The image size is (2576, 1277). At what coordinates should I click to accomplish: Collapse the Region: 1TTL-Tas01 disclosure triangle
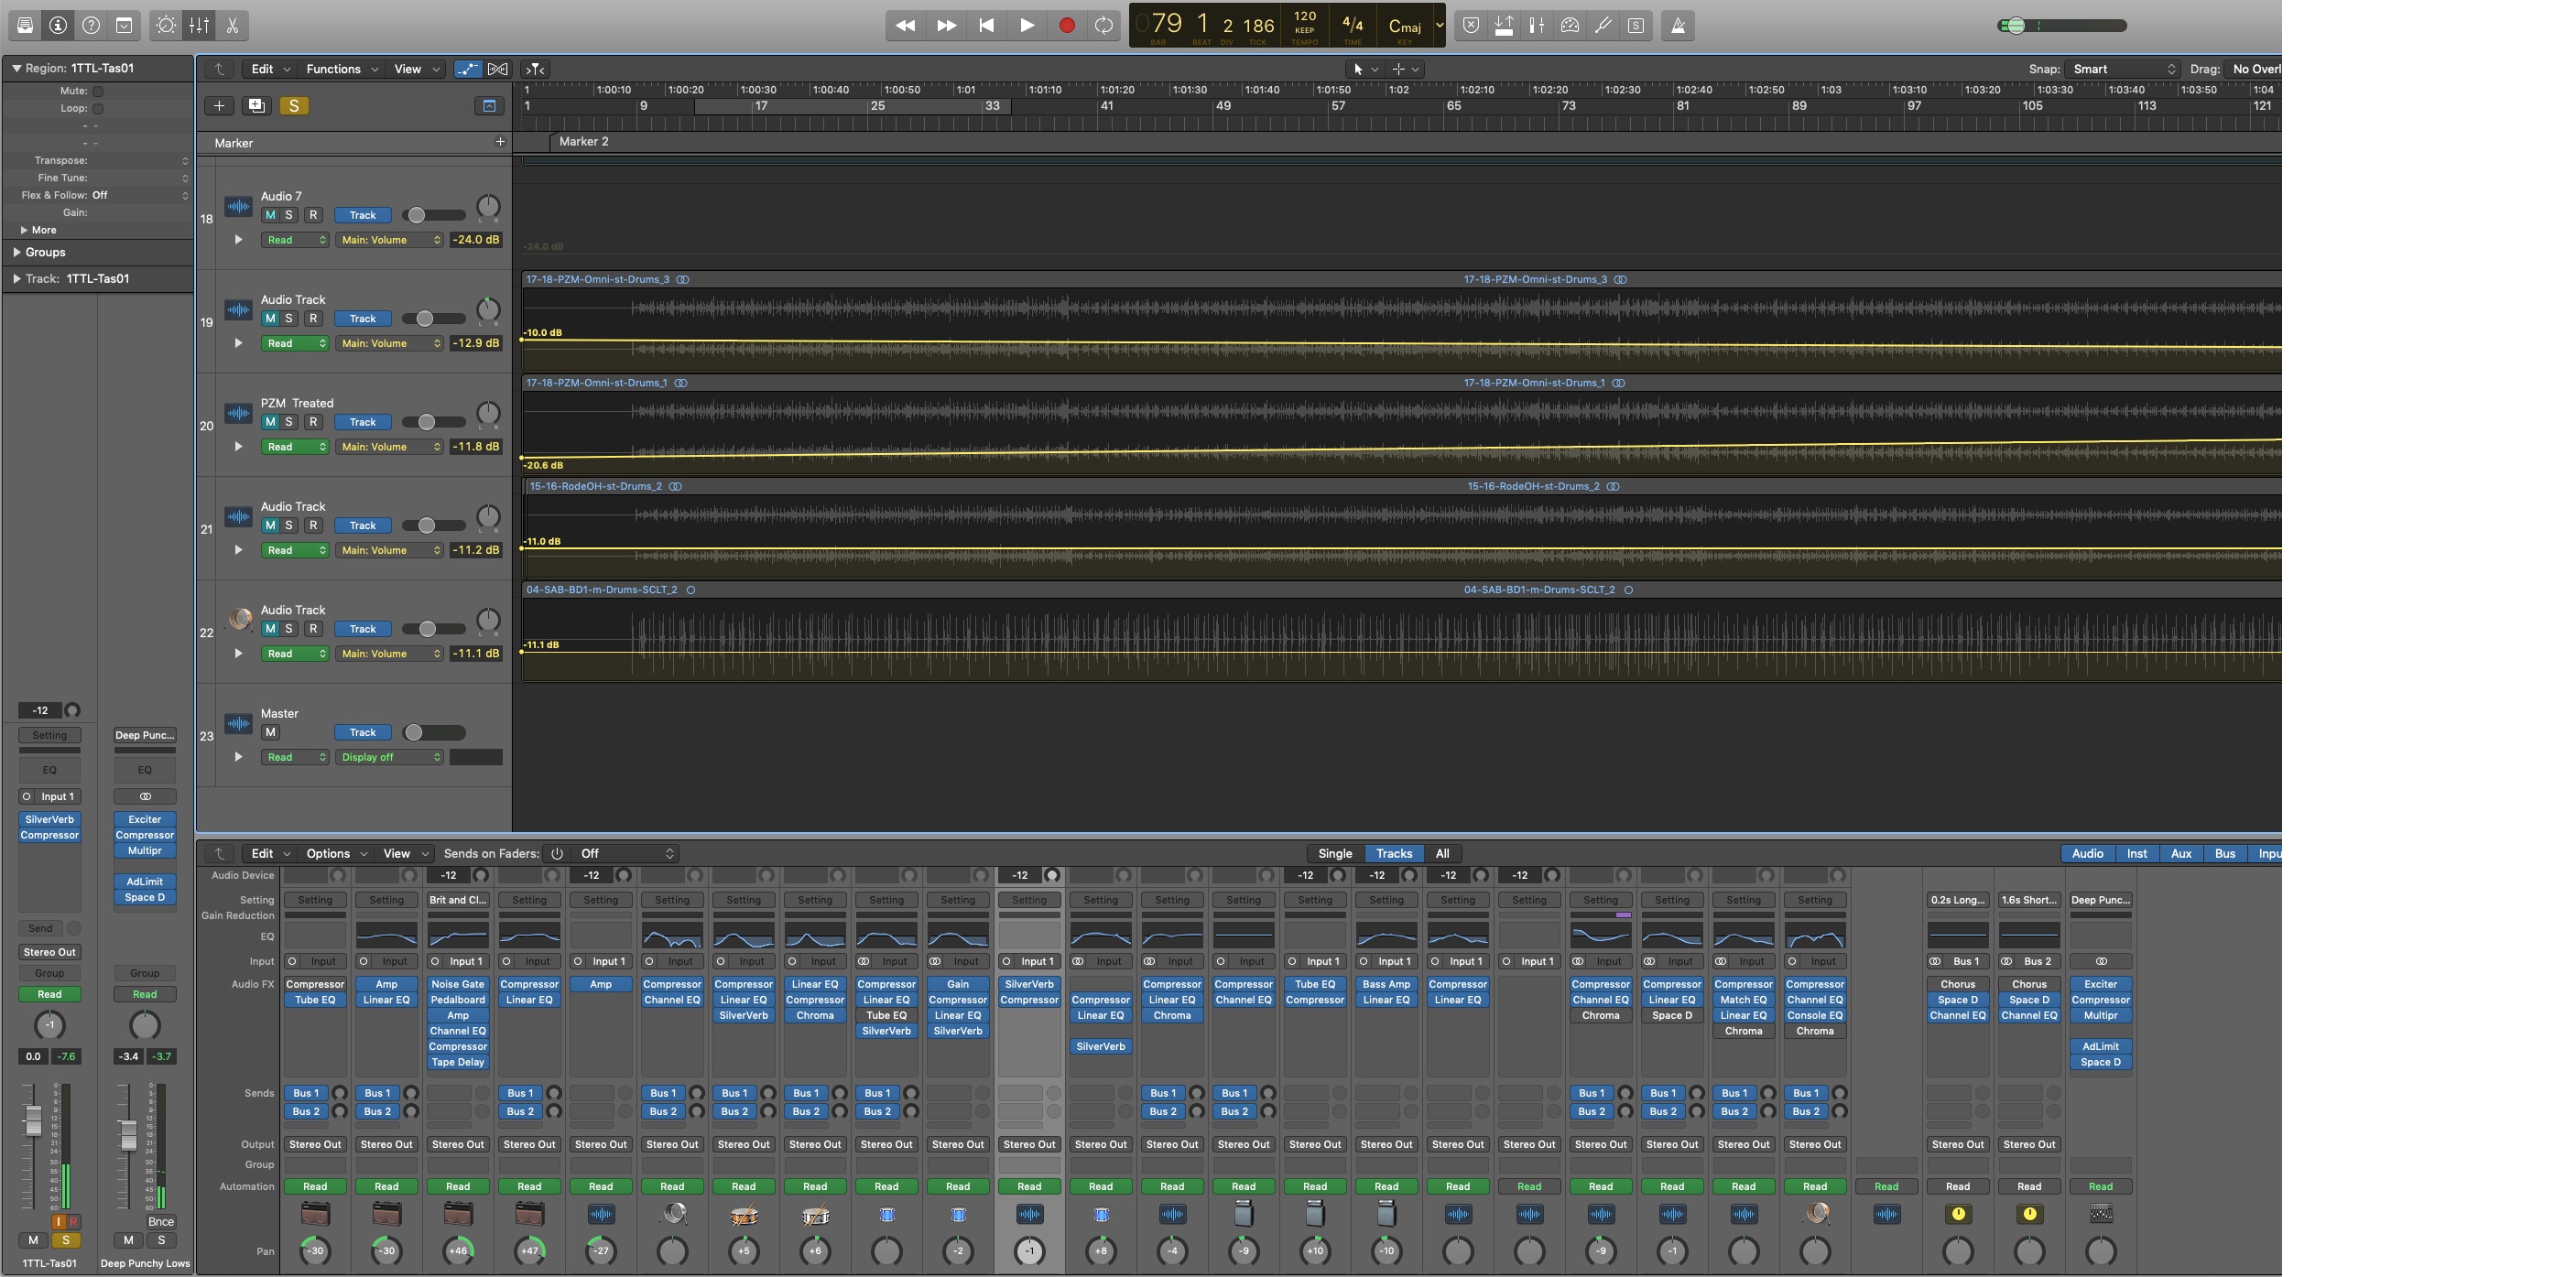[x=16, y=68]
